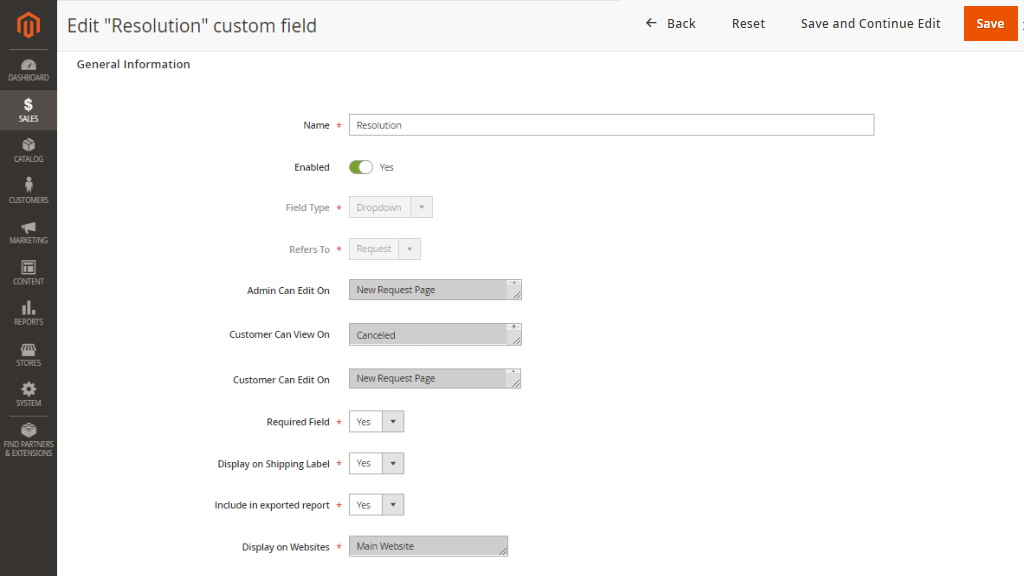Image resolution: width=1024 pixels, height=576 pixels.
Task: Click the "Customer Can View On" label
Action: (x=279, y=334)
